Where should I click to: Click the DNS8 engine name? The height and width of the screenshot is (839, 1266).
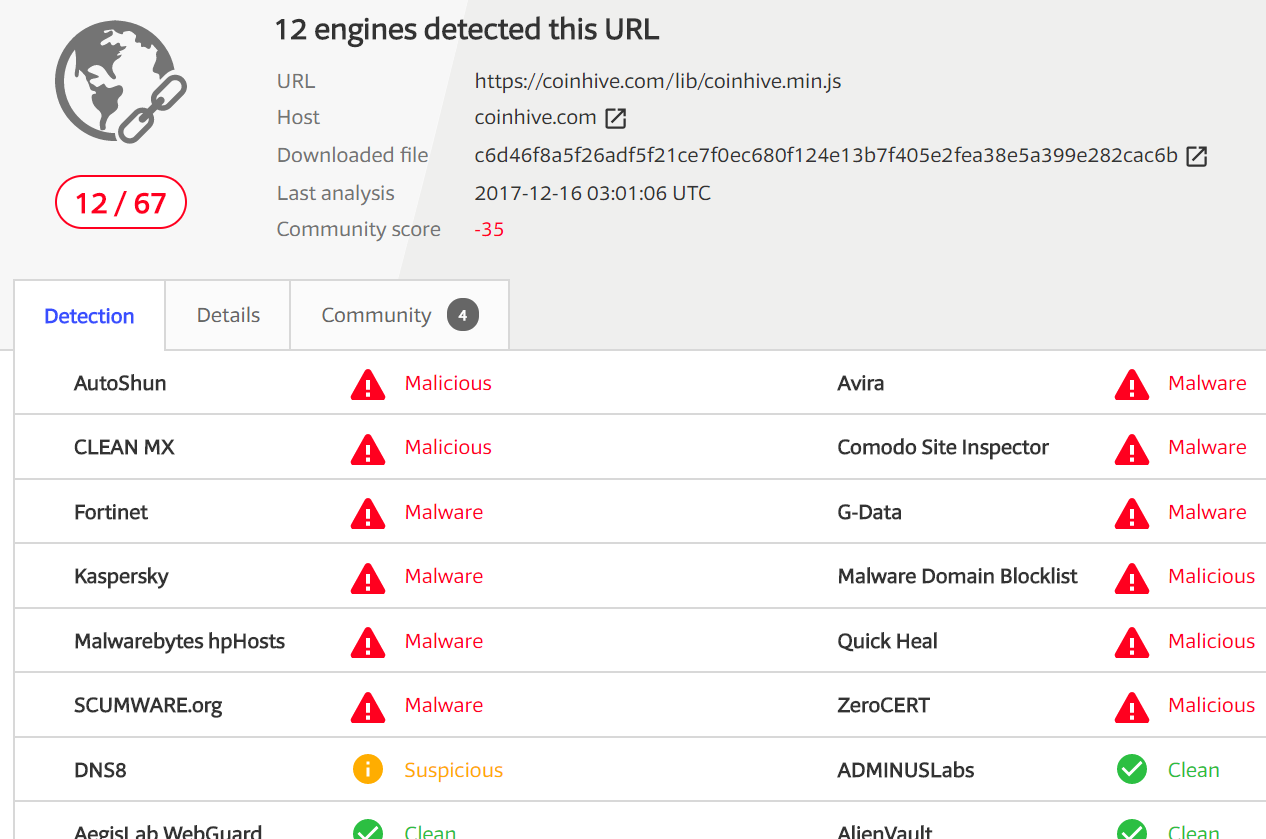[100, 770]
